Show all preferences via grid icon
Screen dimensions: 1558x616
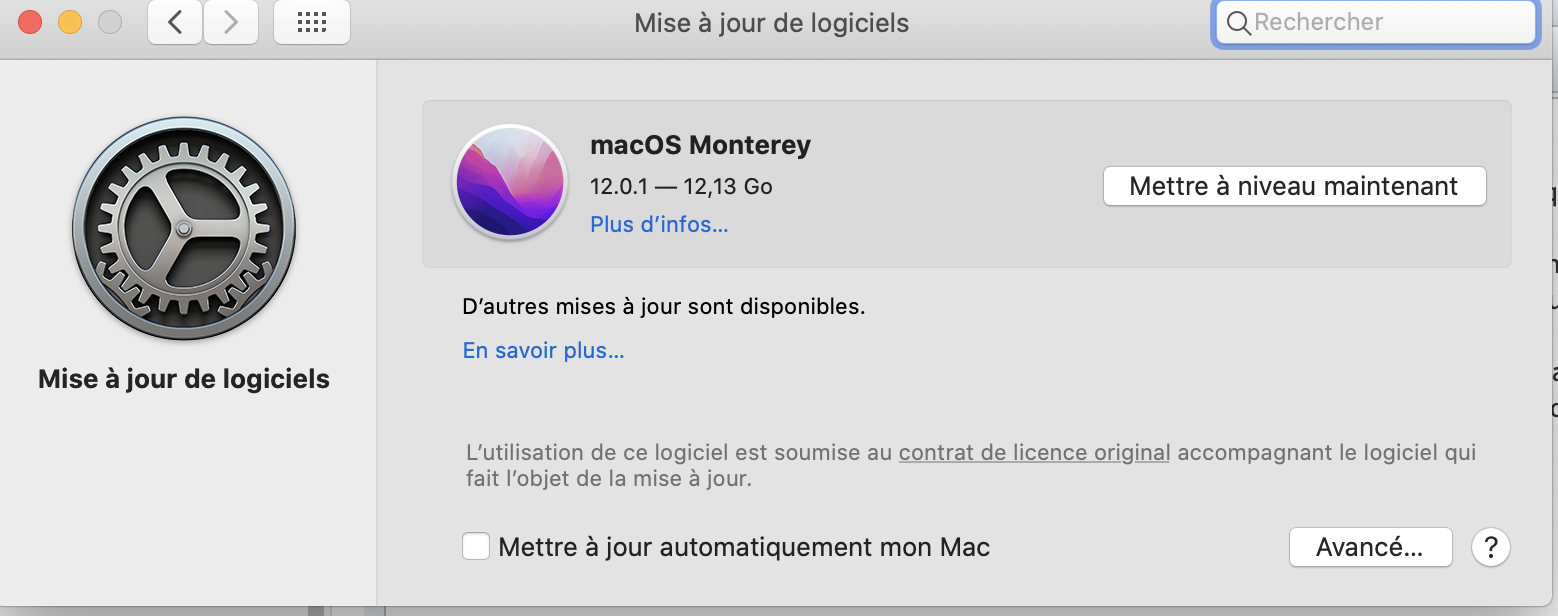(311, 23)
